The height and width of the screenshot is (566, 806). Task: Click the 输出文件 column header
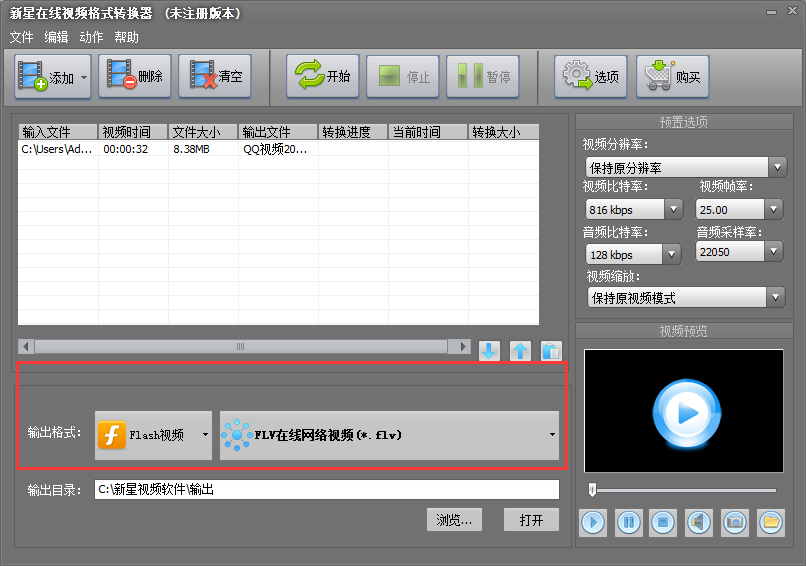tap(278, 132)
